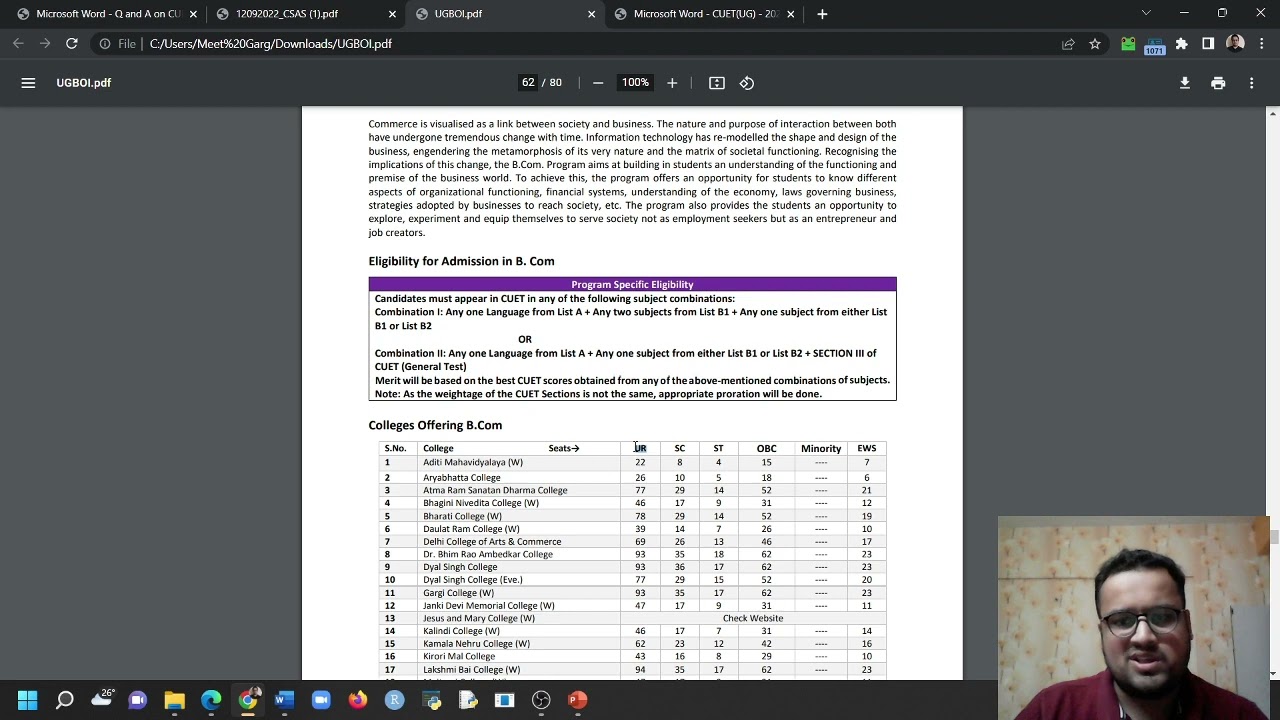Launch Microsoft Edge from the taskbar
Image resolution: width=1280 pixels, height=720 pixels.
click(211, 700)
